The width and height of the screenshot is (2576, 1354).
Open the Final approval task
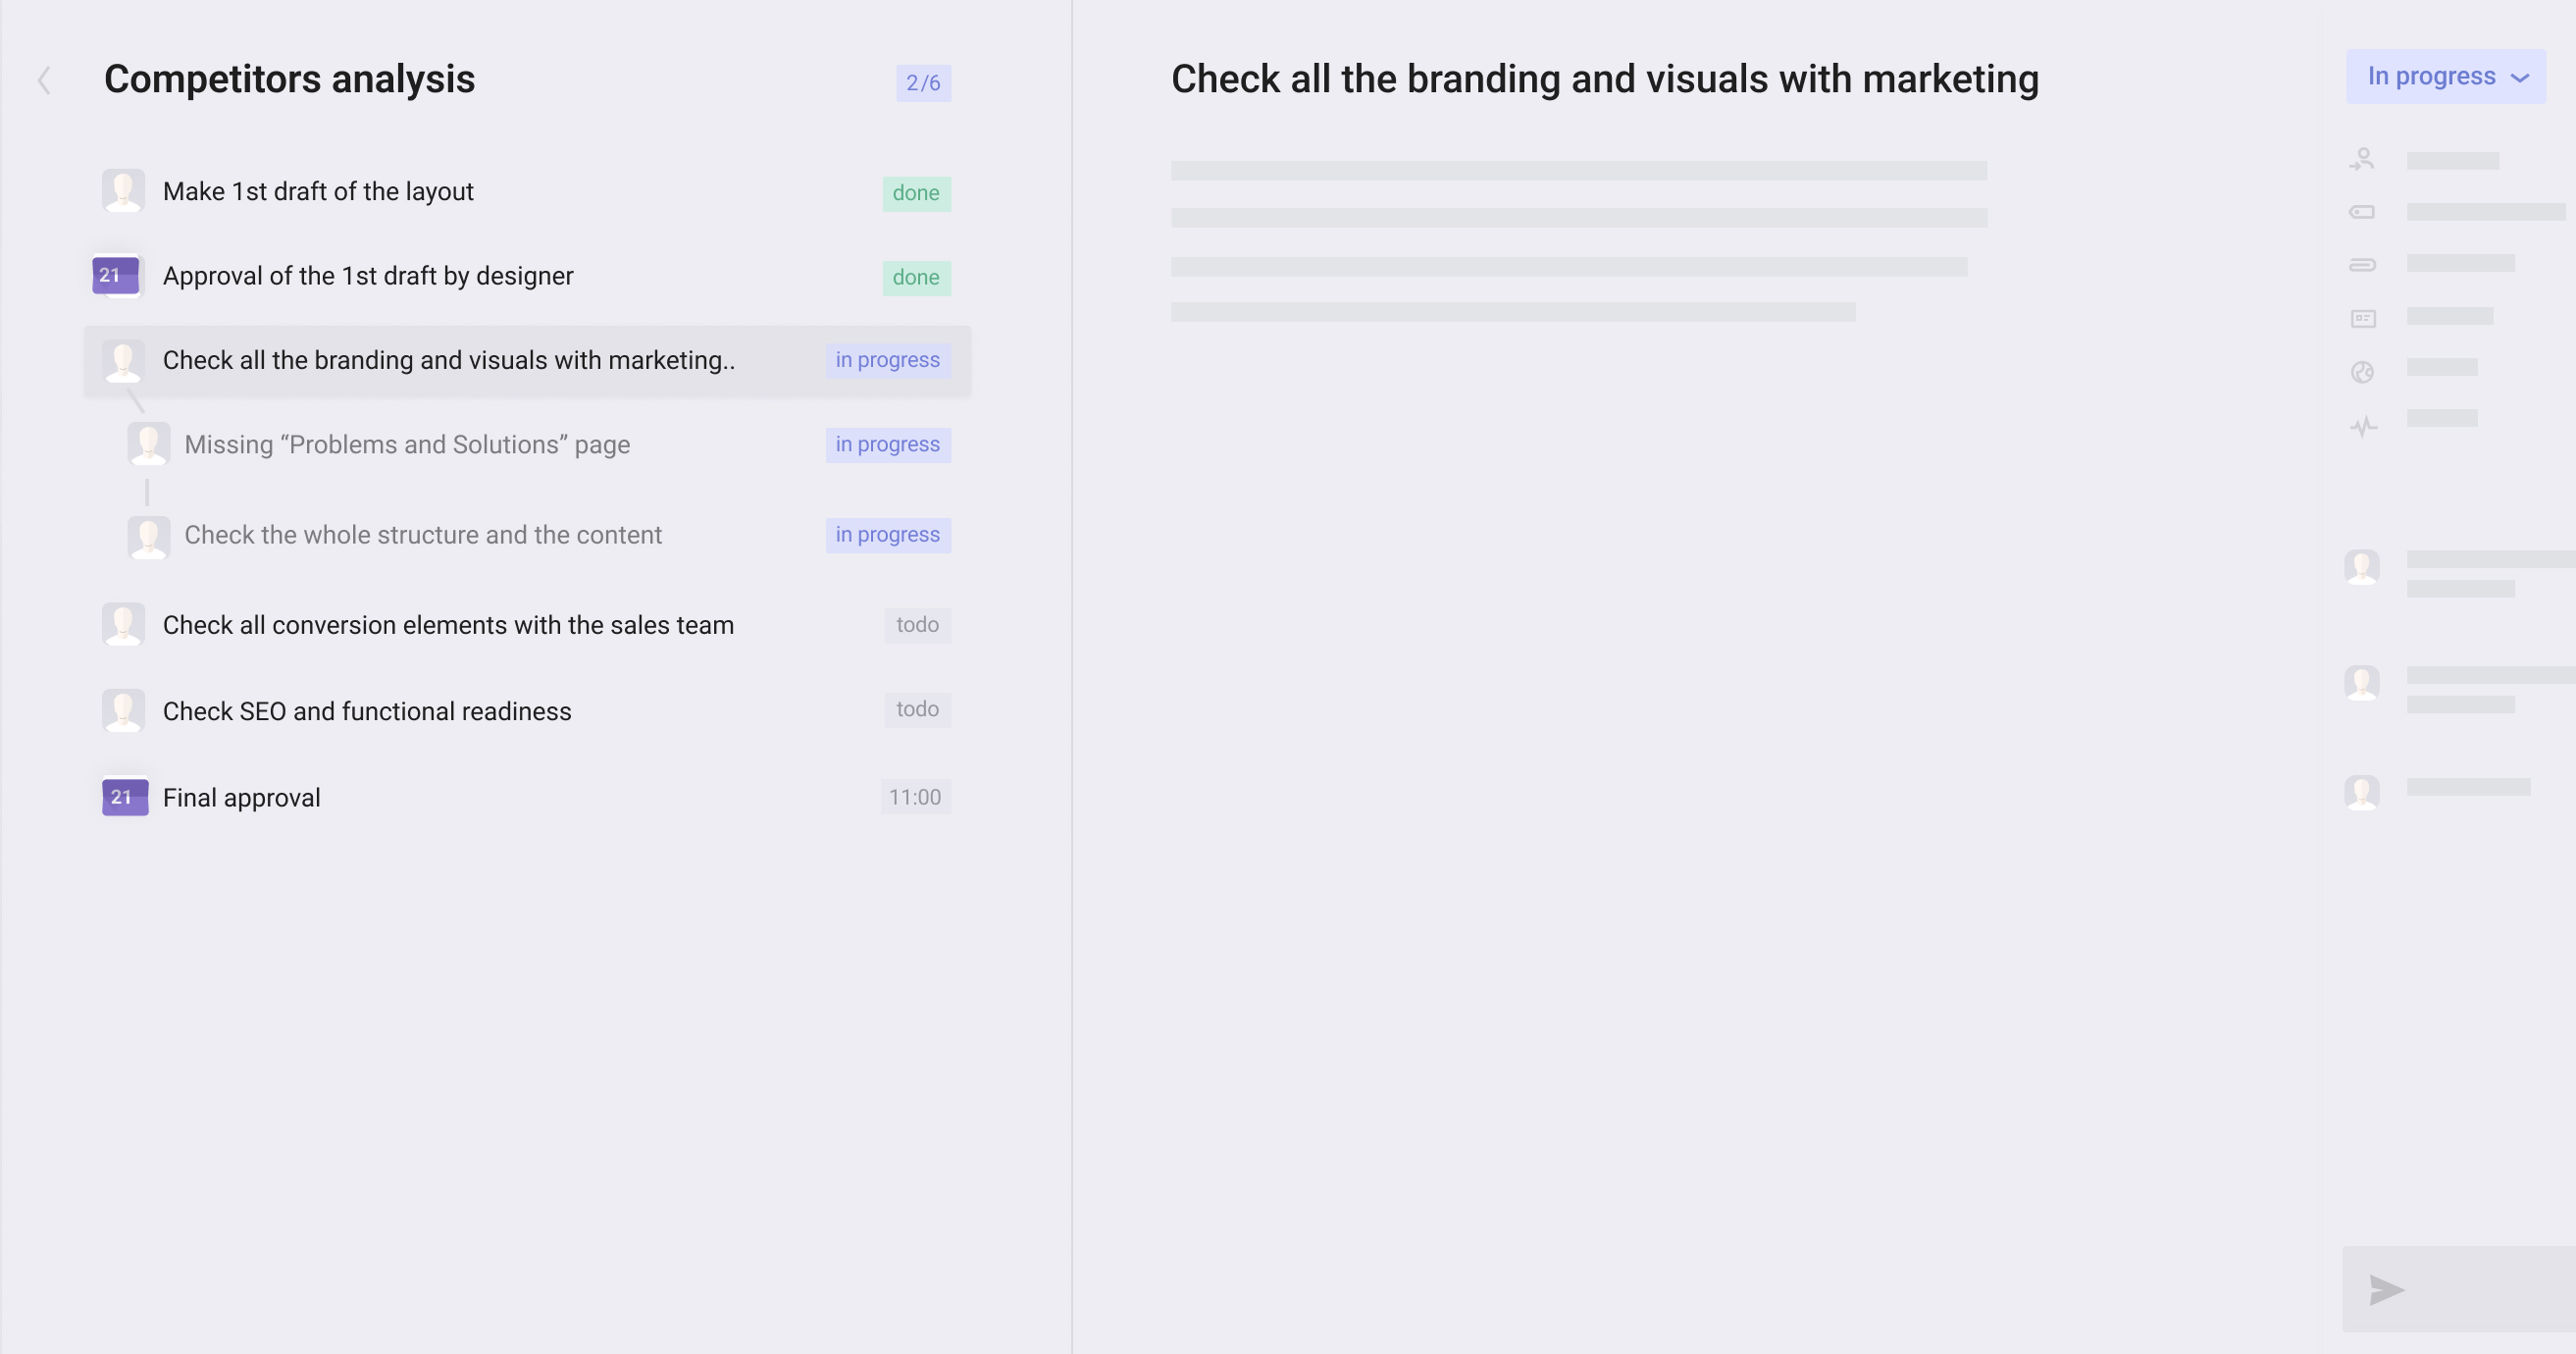(x=241, y=797)
